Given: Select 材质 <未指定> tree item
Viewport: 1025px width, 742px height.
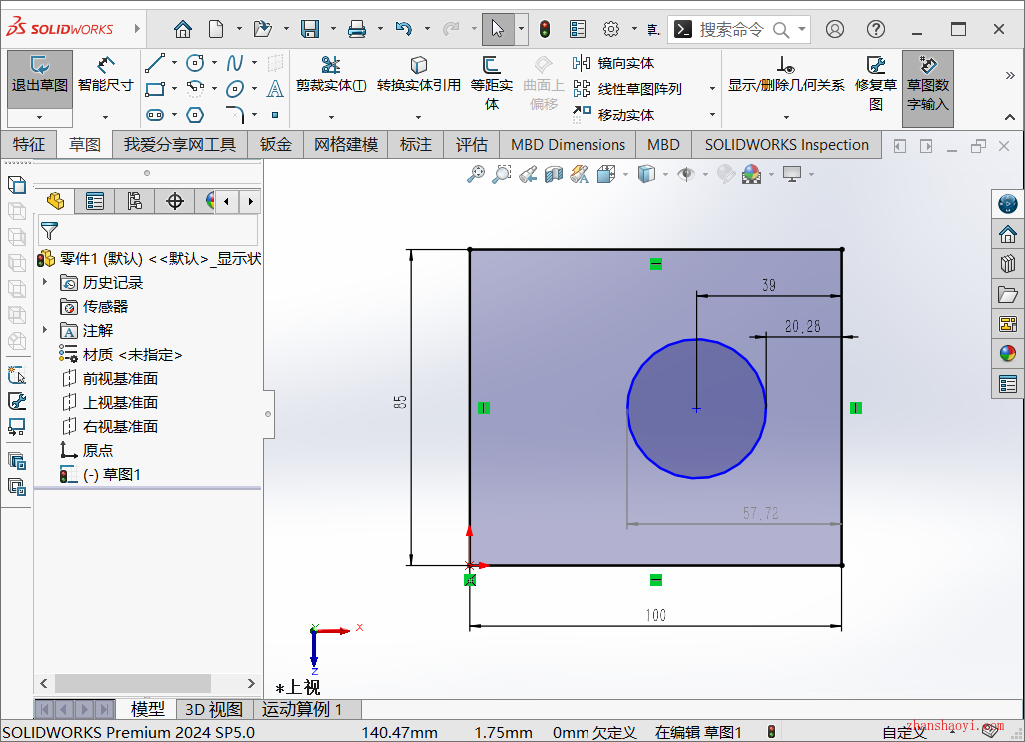Looking at the screenshot, I should [121, 354].
